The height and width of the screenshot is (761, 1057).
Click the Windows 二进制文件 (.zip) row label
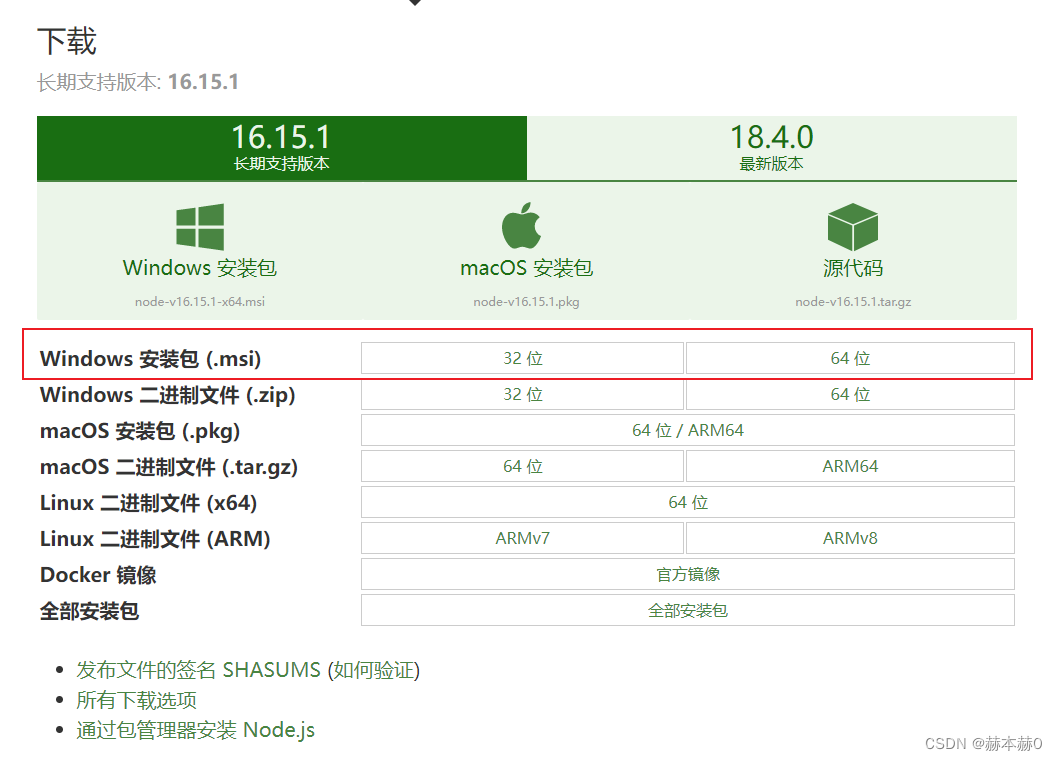click(168, 395)
